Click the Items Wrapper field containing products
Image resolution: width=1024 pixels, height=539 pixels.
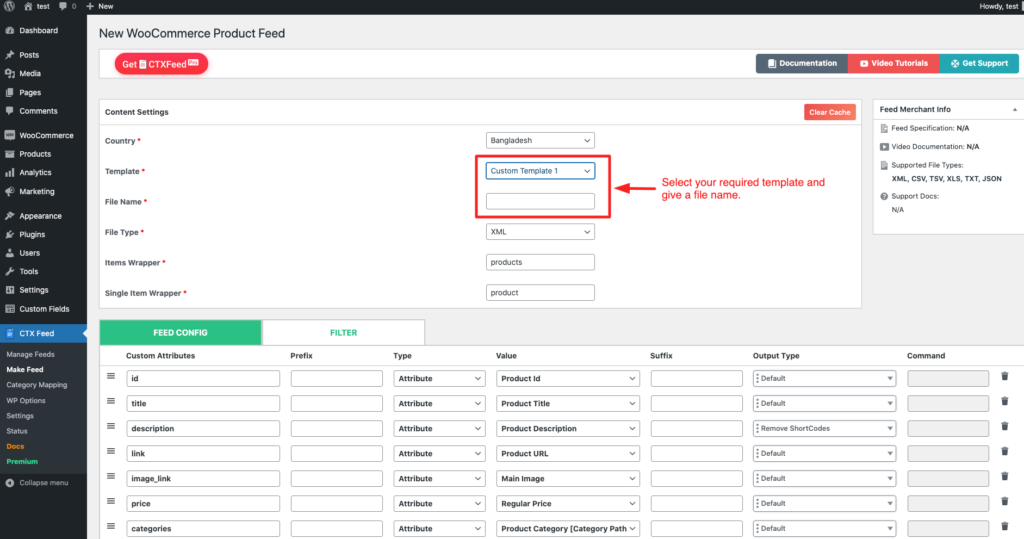point(540,262)
